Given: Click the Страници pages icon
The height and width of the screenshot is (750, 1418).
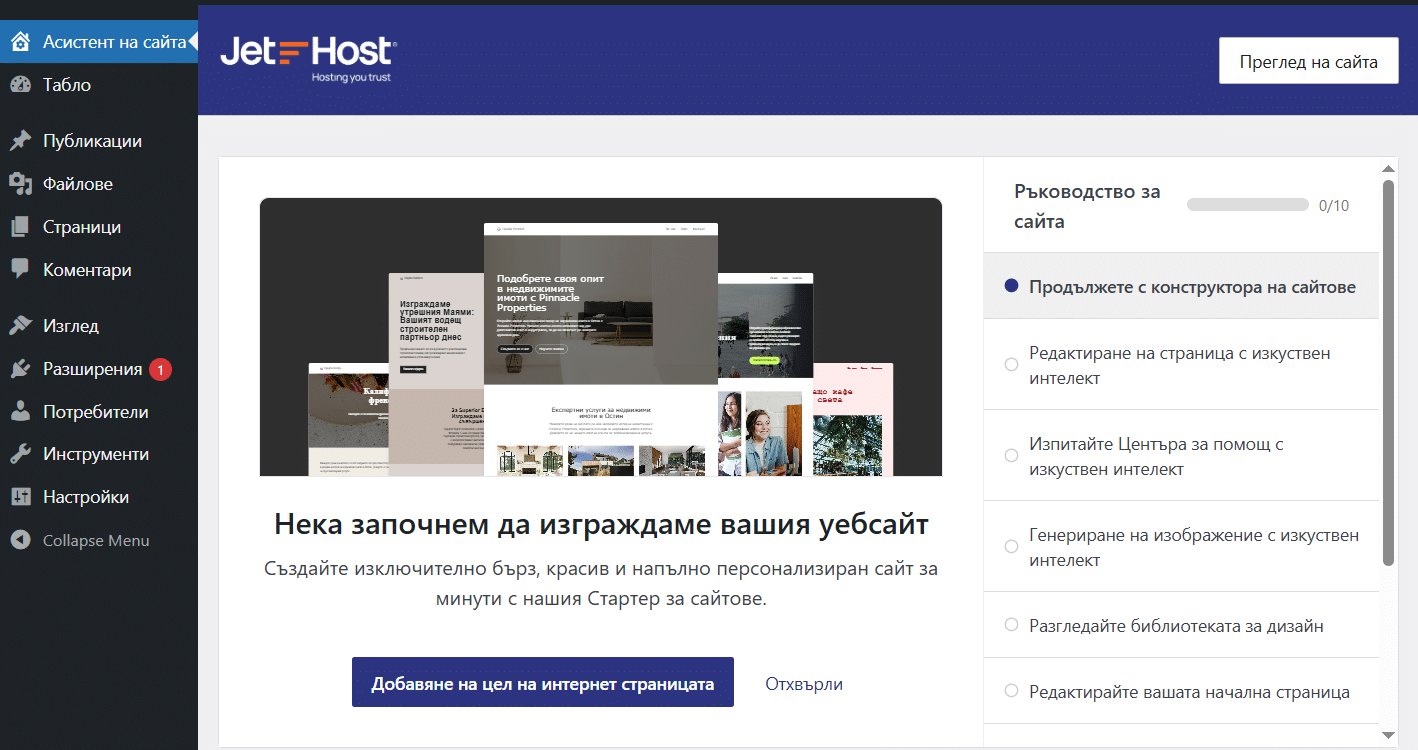Looking at the screenshot, I should tap(20, 227).
